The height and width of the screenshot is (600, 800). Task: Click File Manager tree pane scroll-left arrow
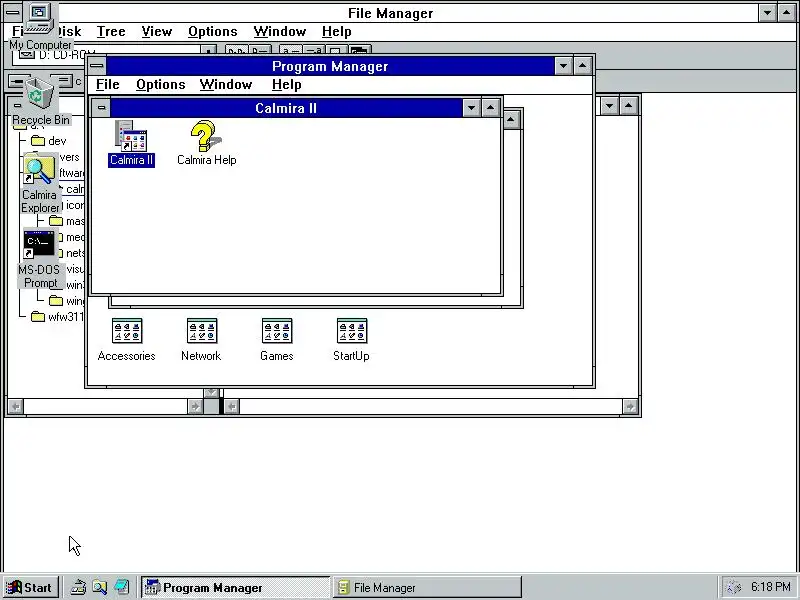(x=16, y=406)
